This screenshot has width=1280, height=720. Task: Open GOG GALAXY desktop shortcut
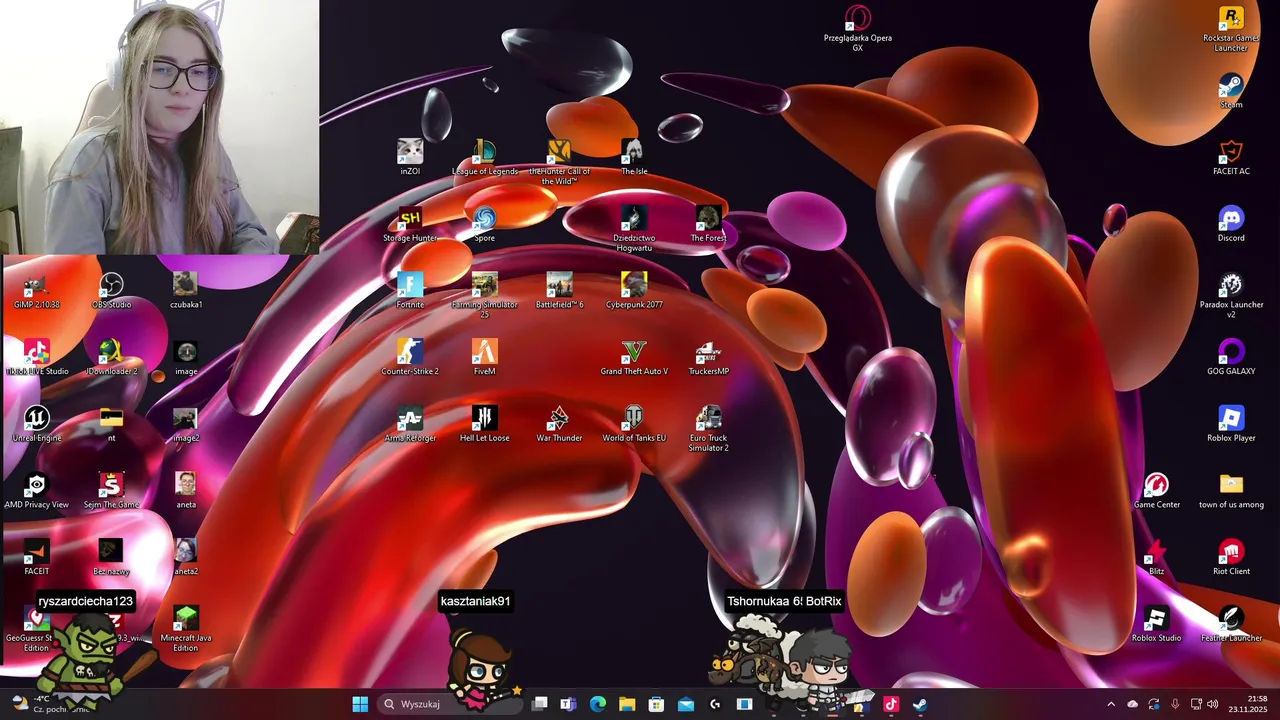(x=1231, y=358)
